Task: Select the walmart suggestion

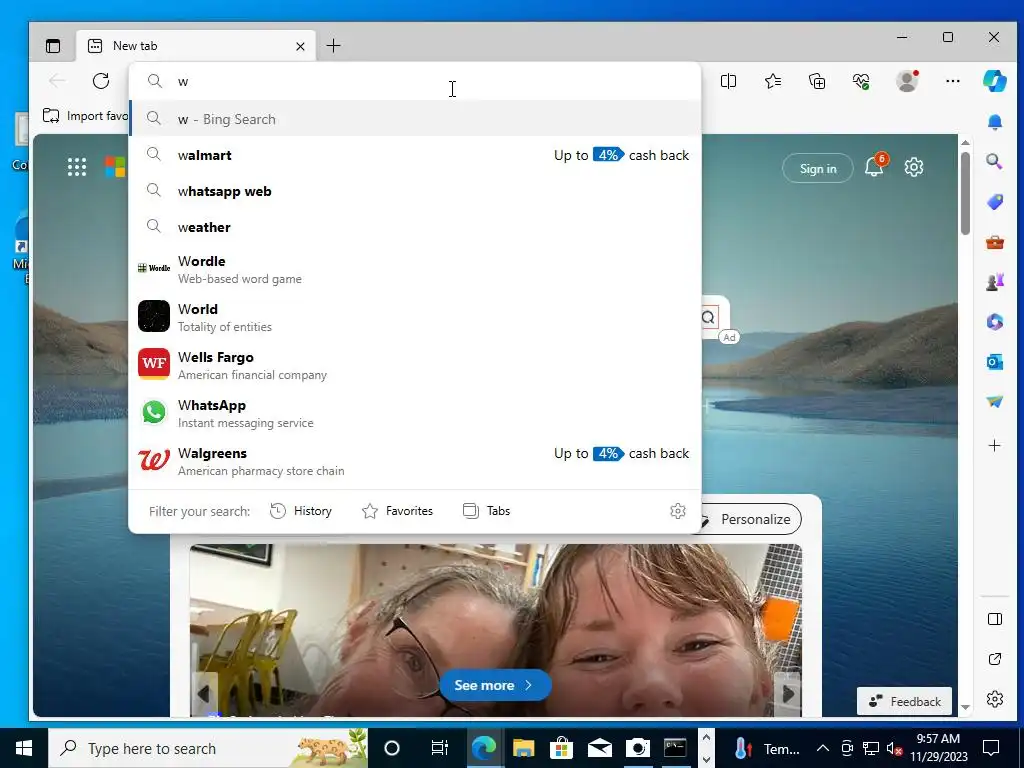Action: tap(415, 155)
